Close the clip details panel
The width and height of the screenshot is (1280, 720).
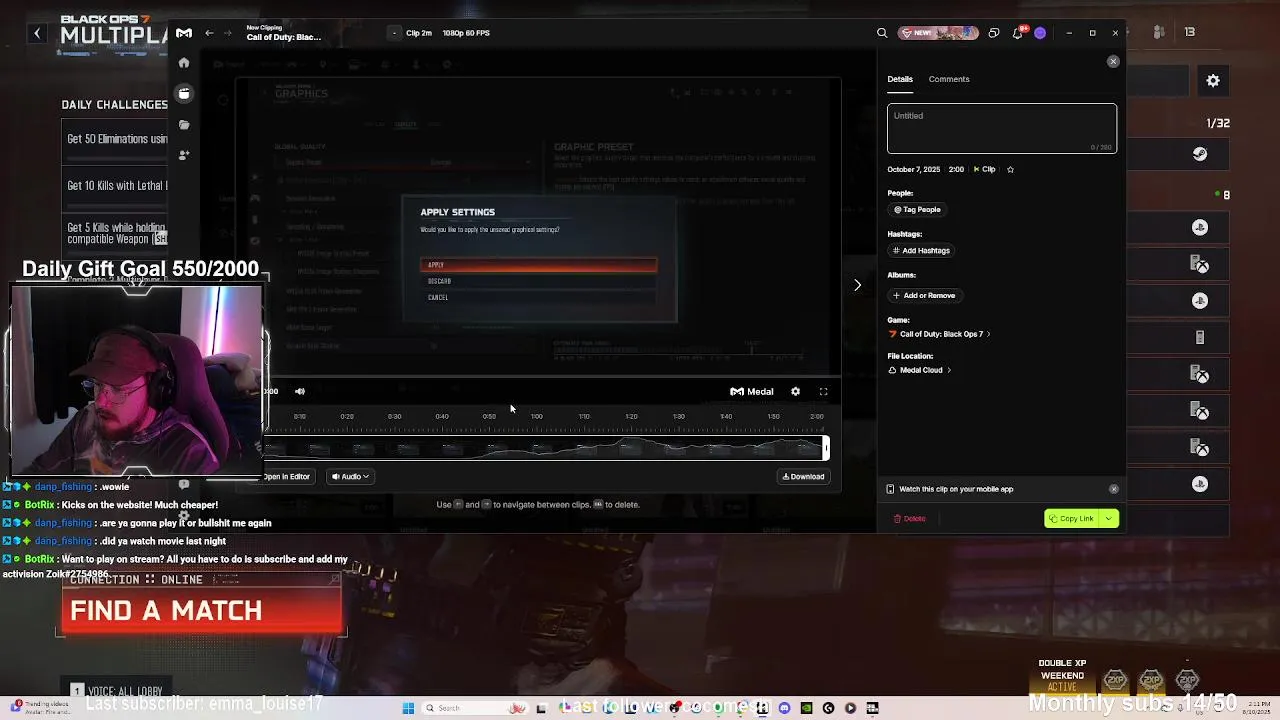(x=1113, y=62)
